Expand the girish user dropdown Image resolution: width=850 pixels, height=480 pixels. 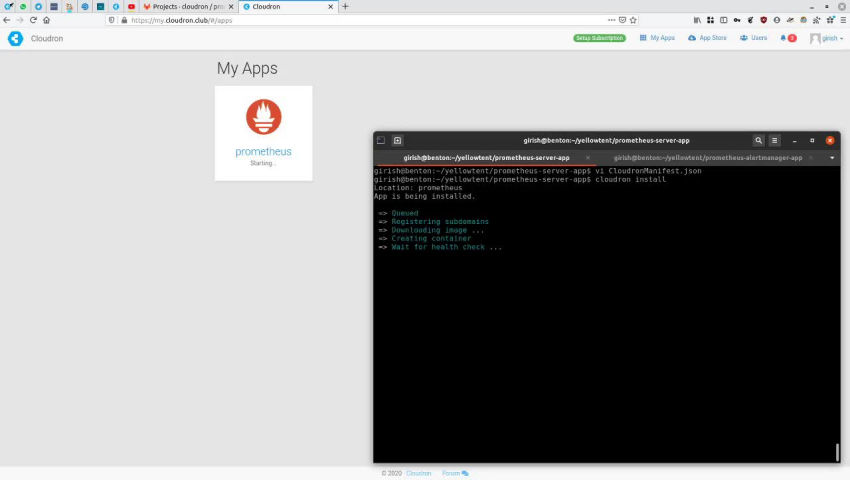coord(827,38)
